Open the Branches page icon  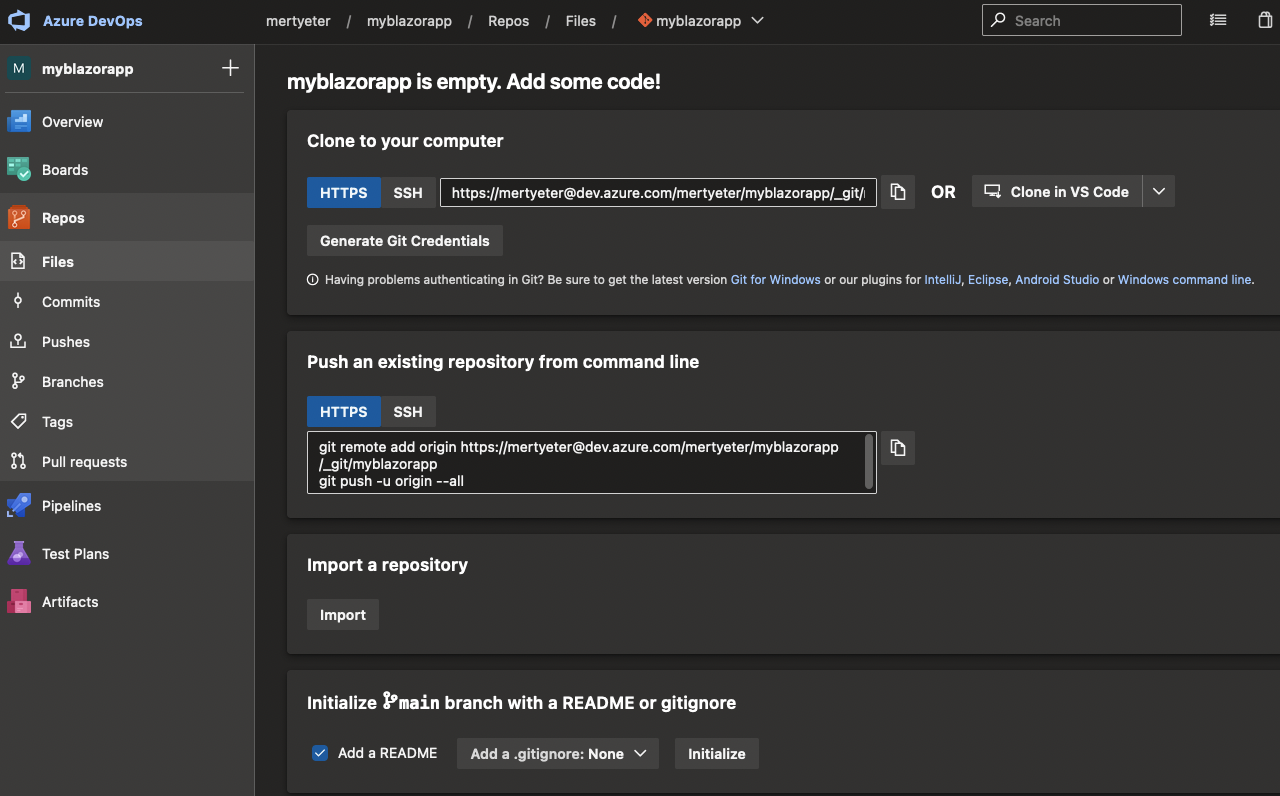(x=18, y=382)
